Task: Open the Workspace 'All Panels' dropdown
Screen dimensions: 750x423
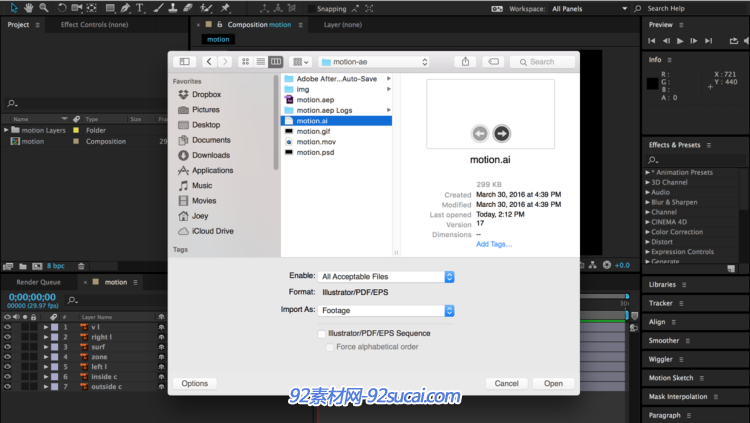Action: coord(589,9)
